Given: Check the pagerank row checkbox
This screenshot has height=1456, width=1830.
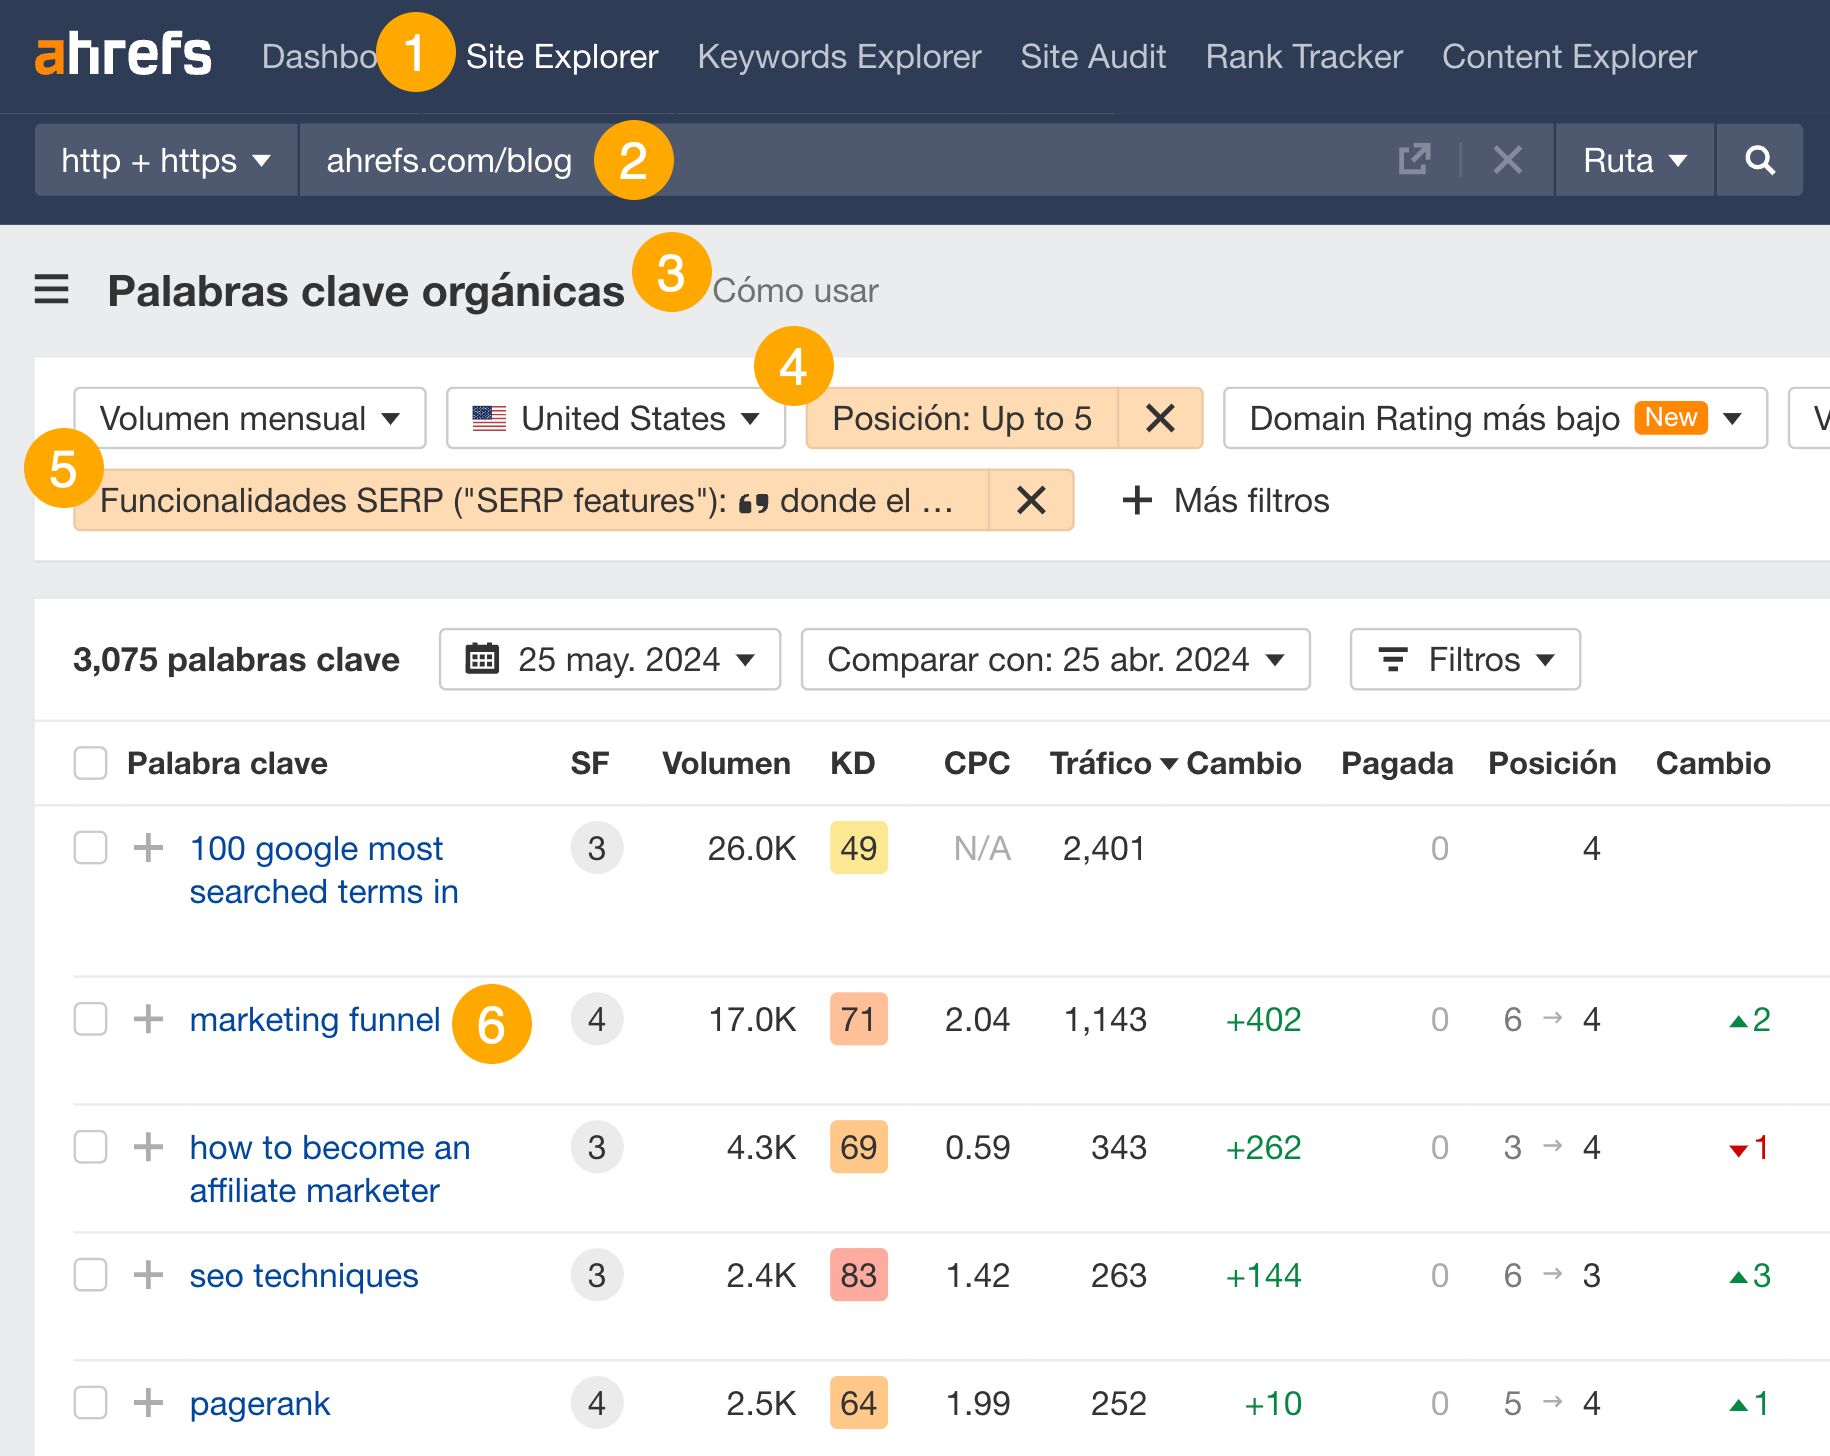Looking at the screenshot, I should pos(90,1403).
